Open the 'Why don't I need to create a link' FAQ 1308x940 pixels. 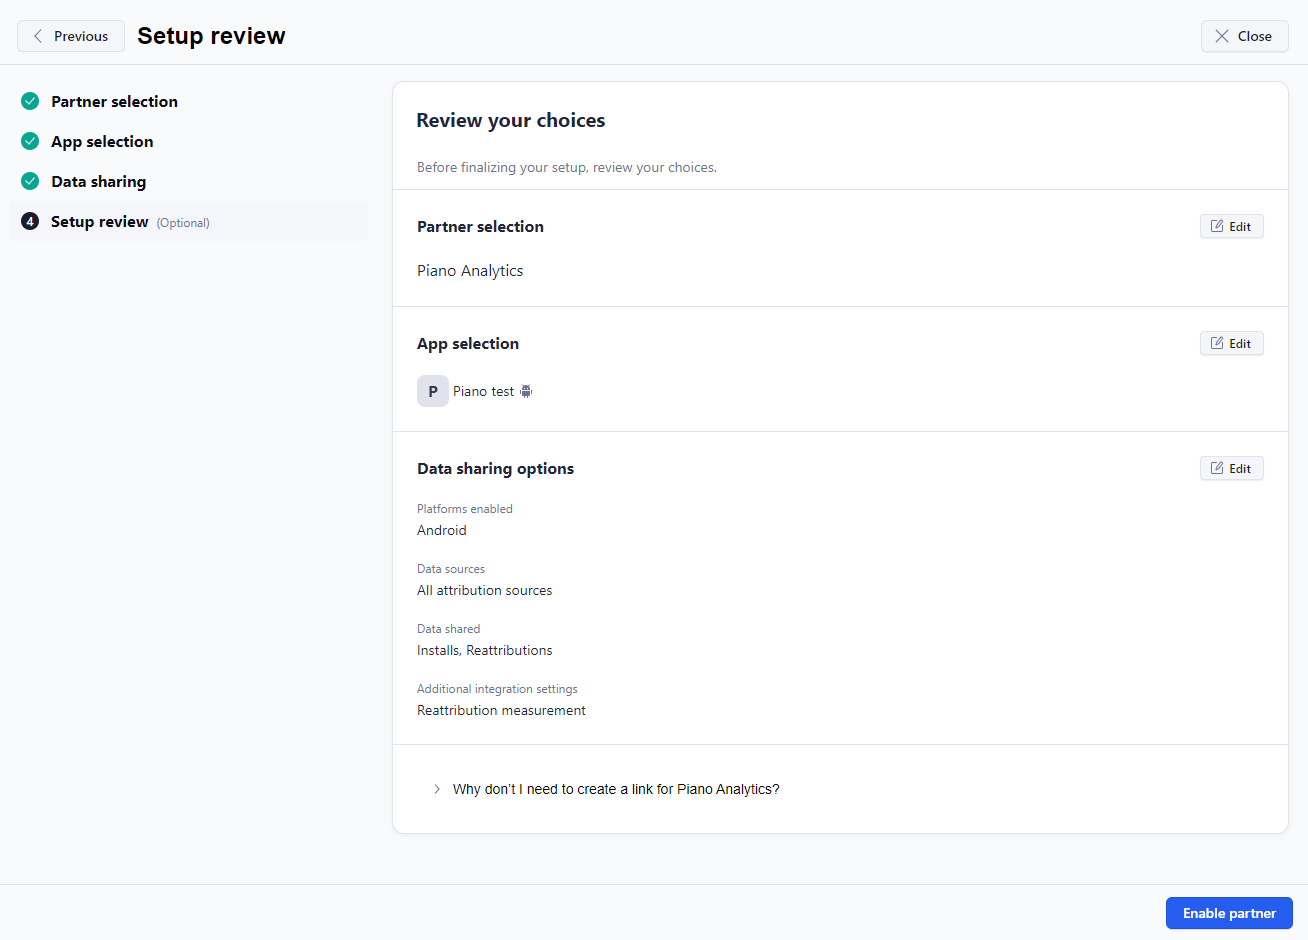pyautogui.click(x=615, y=789)
